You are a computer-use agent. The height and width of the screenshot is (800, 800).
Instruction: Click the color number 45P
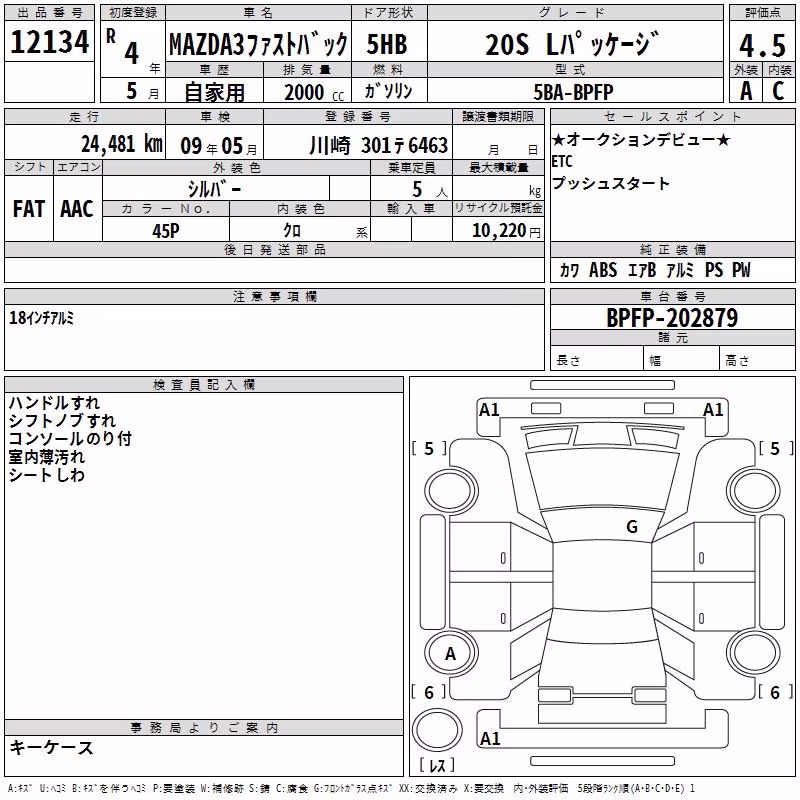coord(165,231)
